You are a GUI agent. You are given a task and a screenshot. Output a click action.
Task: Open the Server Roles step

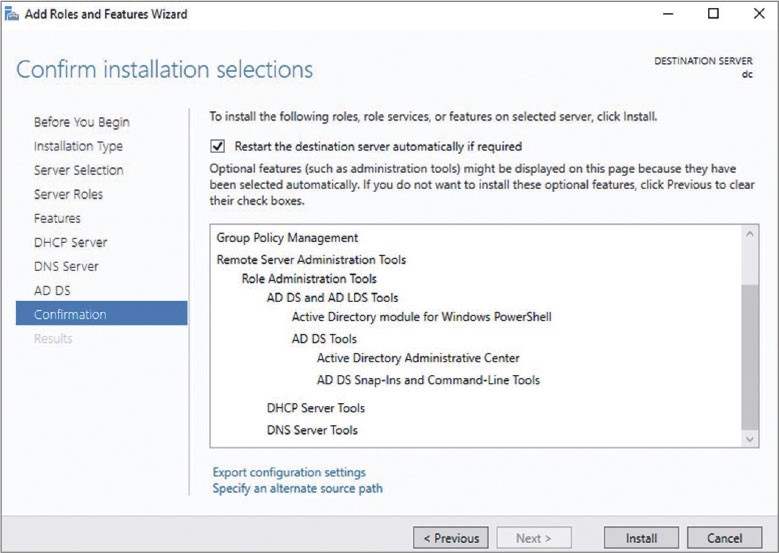point(68,194)
